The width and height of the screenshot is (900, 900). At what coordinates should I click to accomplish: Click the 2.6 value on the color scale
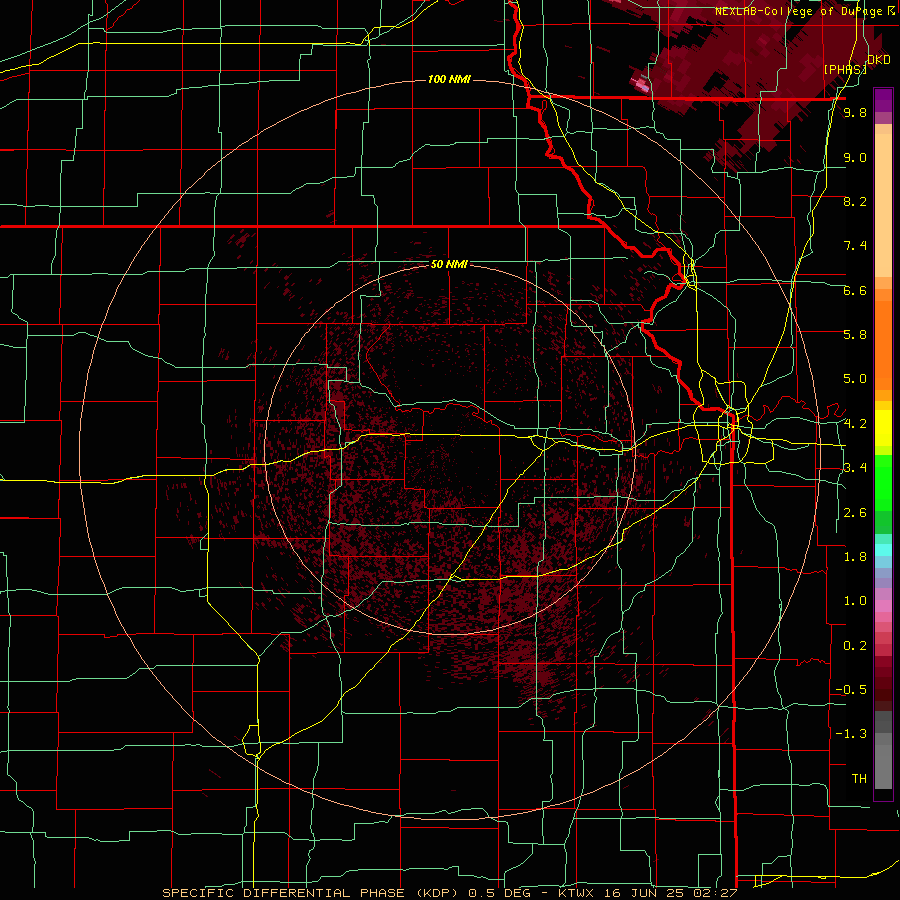(x=855, y=513)
